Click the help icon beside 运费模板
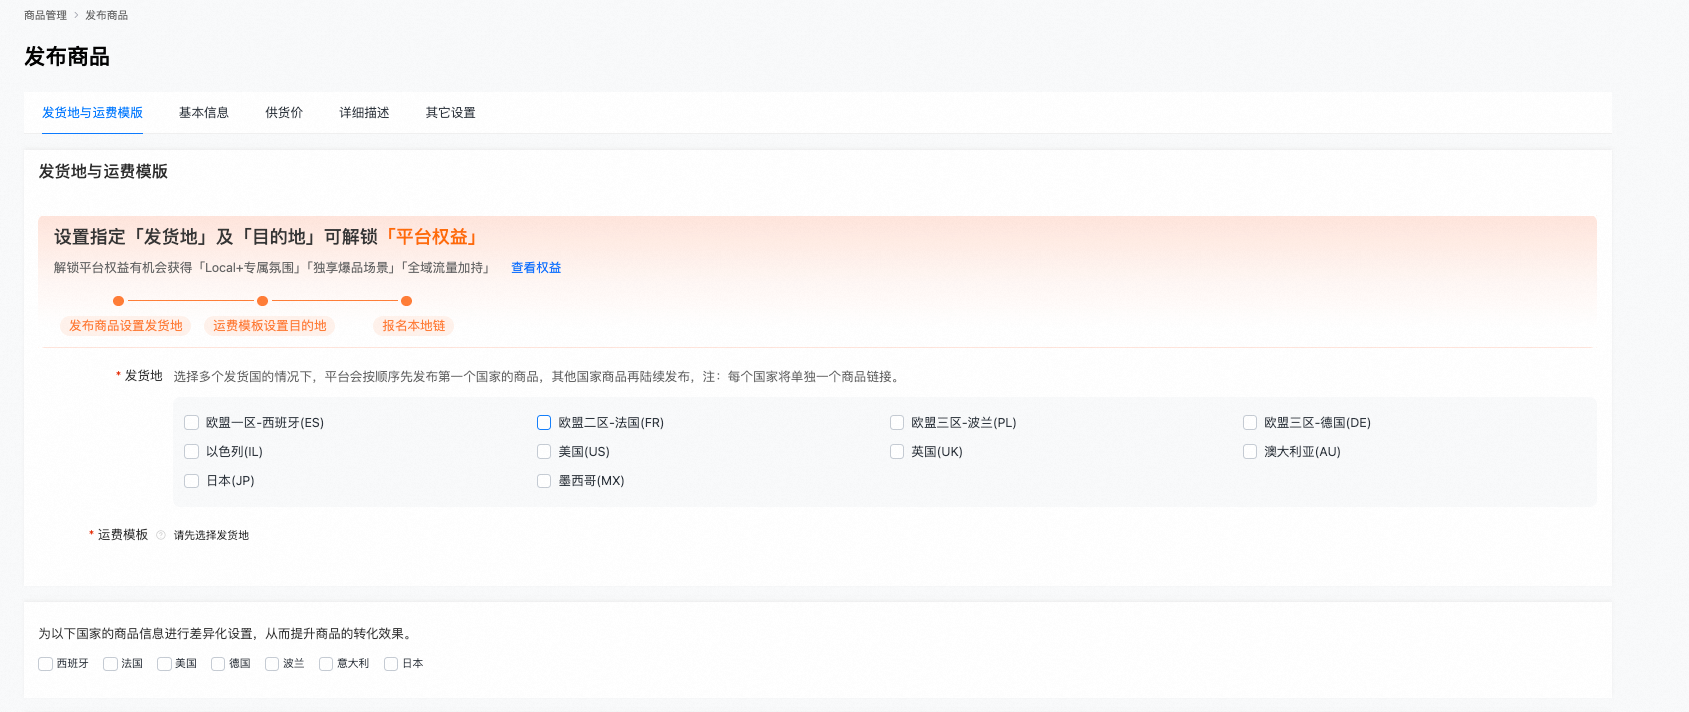 (161, 535)
